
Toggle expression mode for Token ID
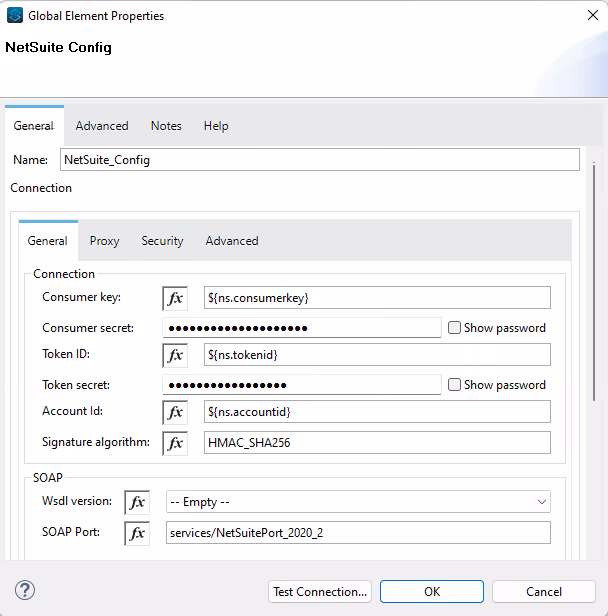pos(175,355)
